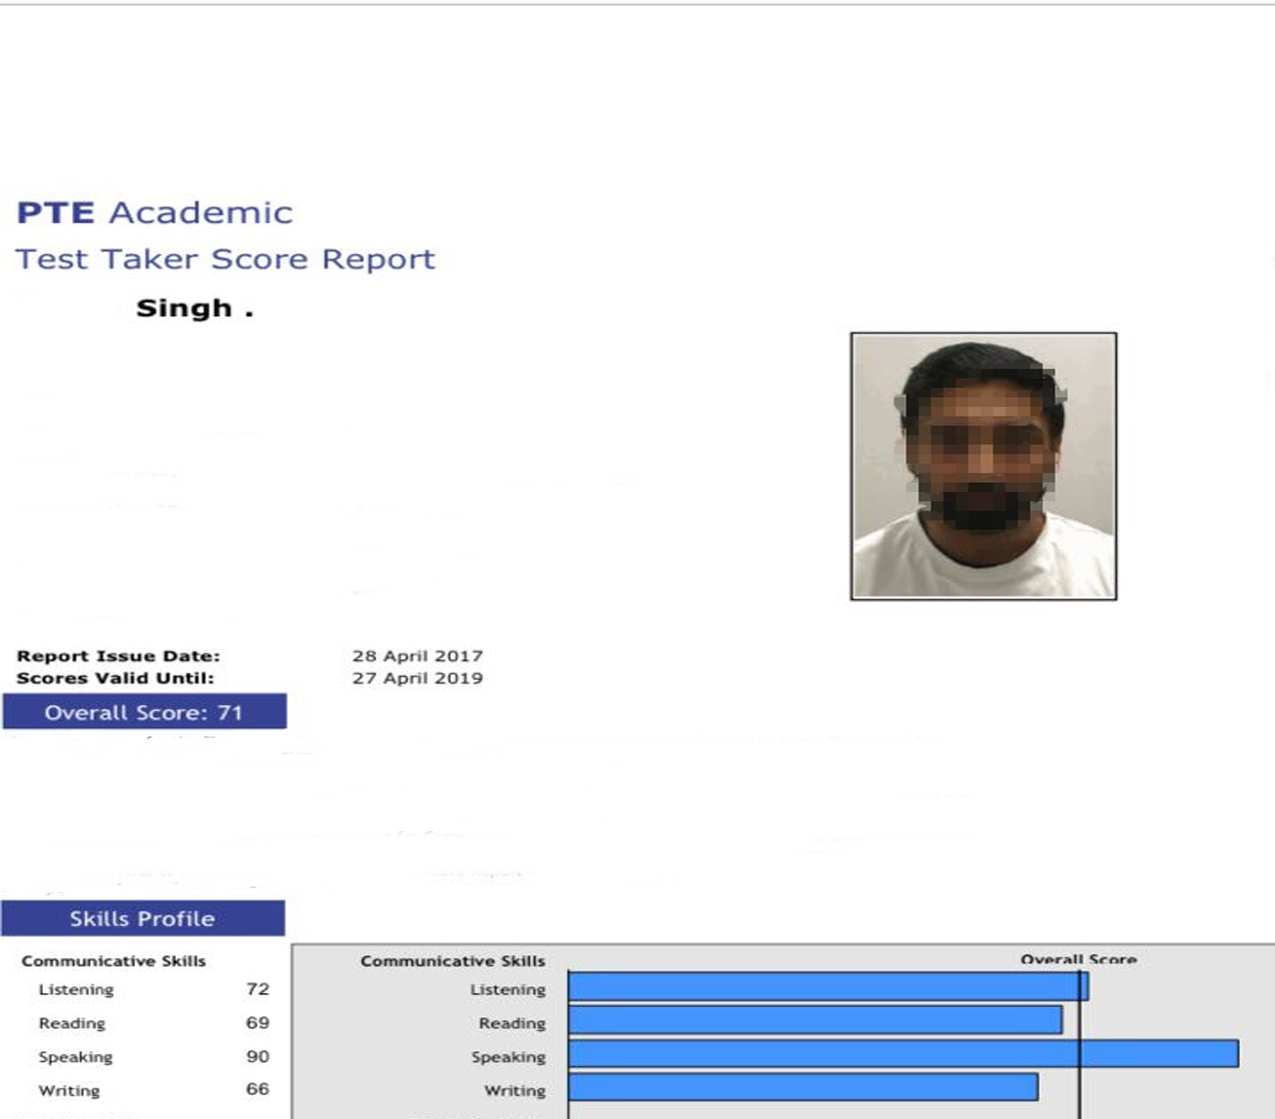Select the Listening label in the bar chart

click(508, 990)
